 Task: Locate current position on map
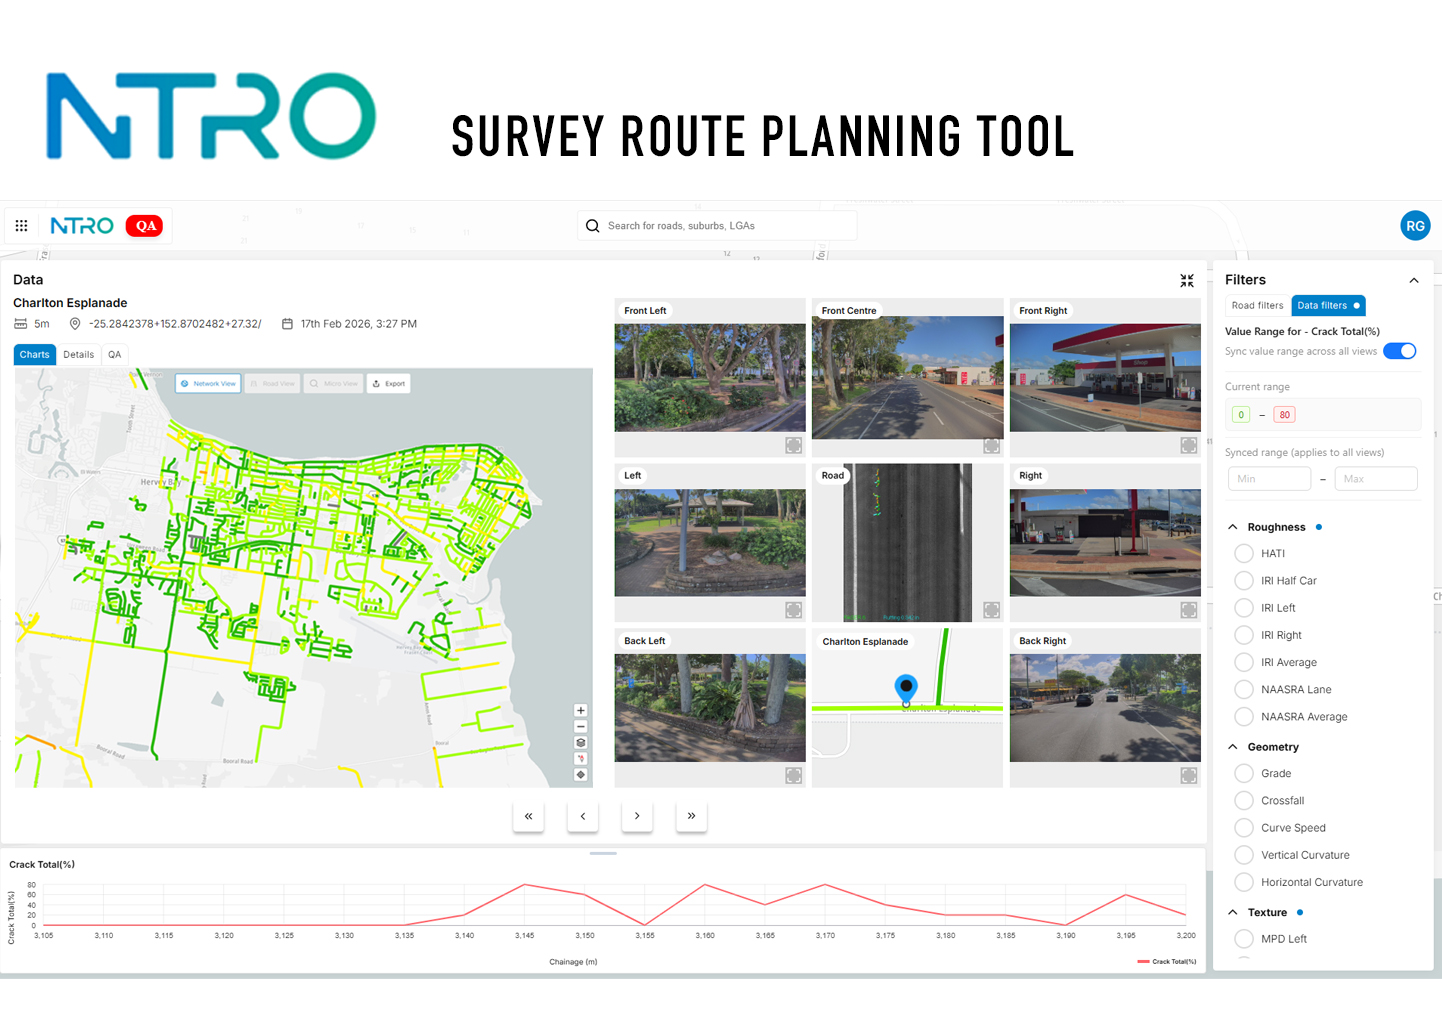pos(581,775)
